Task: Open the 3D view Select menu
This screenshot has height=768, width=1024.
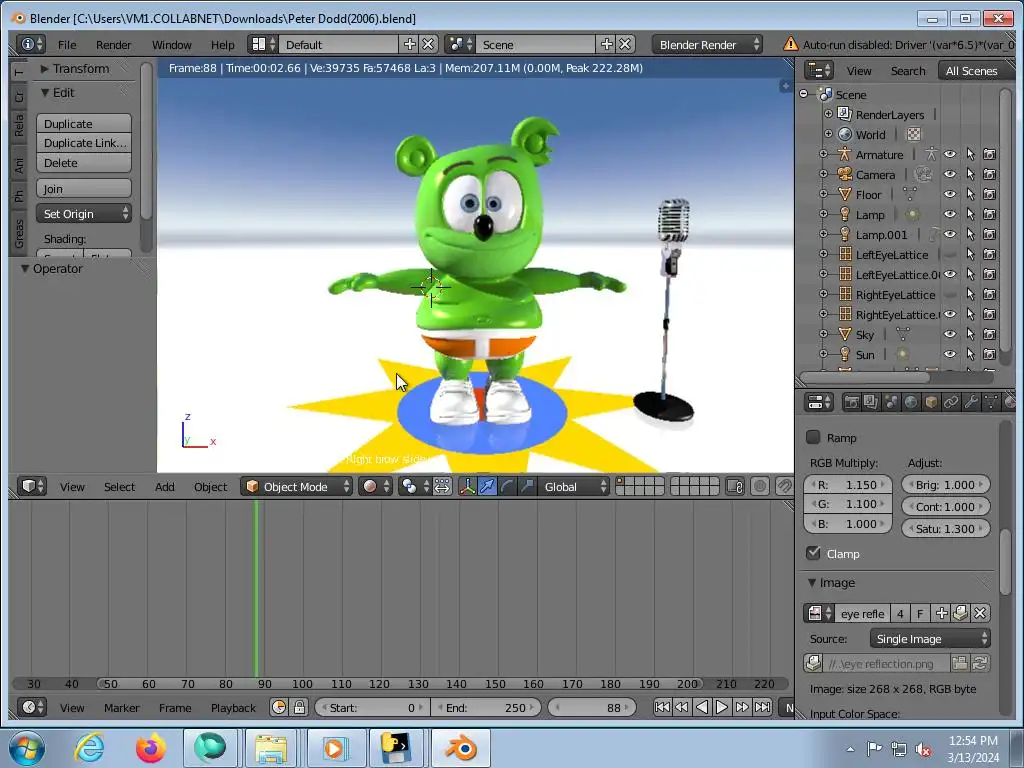Action: 120,487
